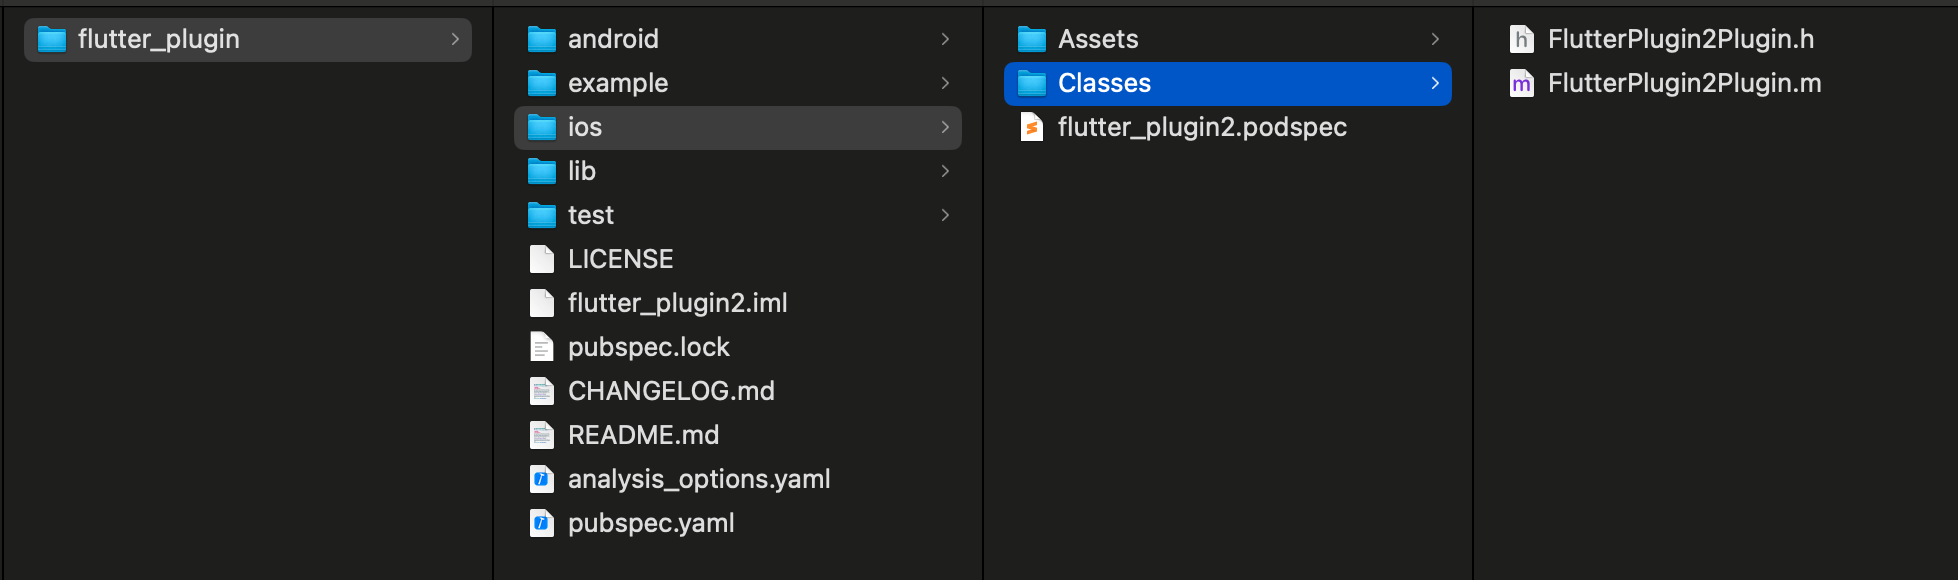The width and height of the screenshot is (1958, 580).
Task: Click the pubspec.lock file icon
Action: pyautogui.click(x=541, y=347)
